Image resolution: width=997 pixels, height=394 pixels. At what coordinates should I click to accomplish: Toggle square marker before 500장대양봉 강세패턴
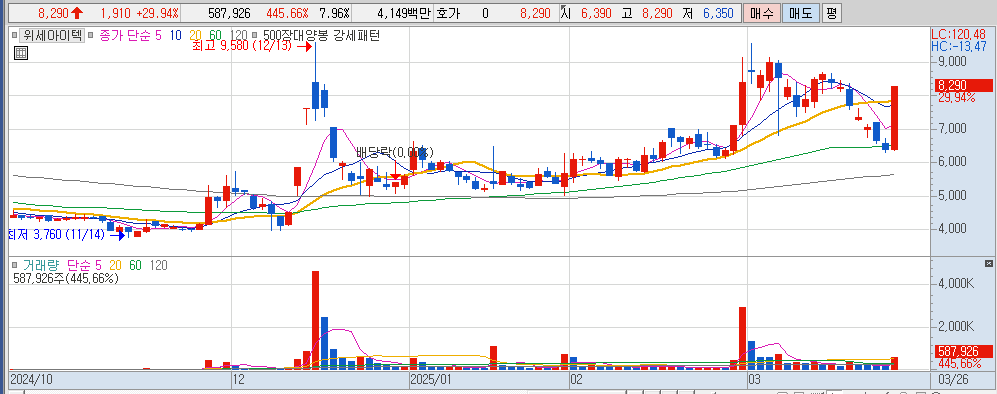[x=255, y=36]
